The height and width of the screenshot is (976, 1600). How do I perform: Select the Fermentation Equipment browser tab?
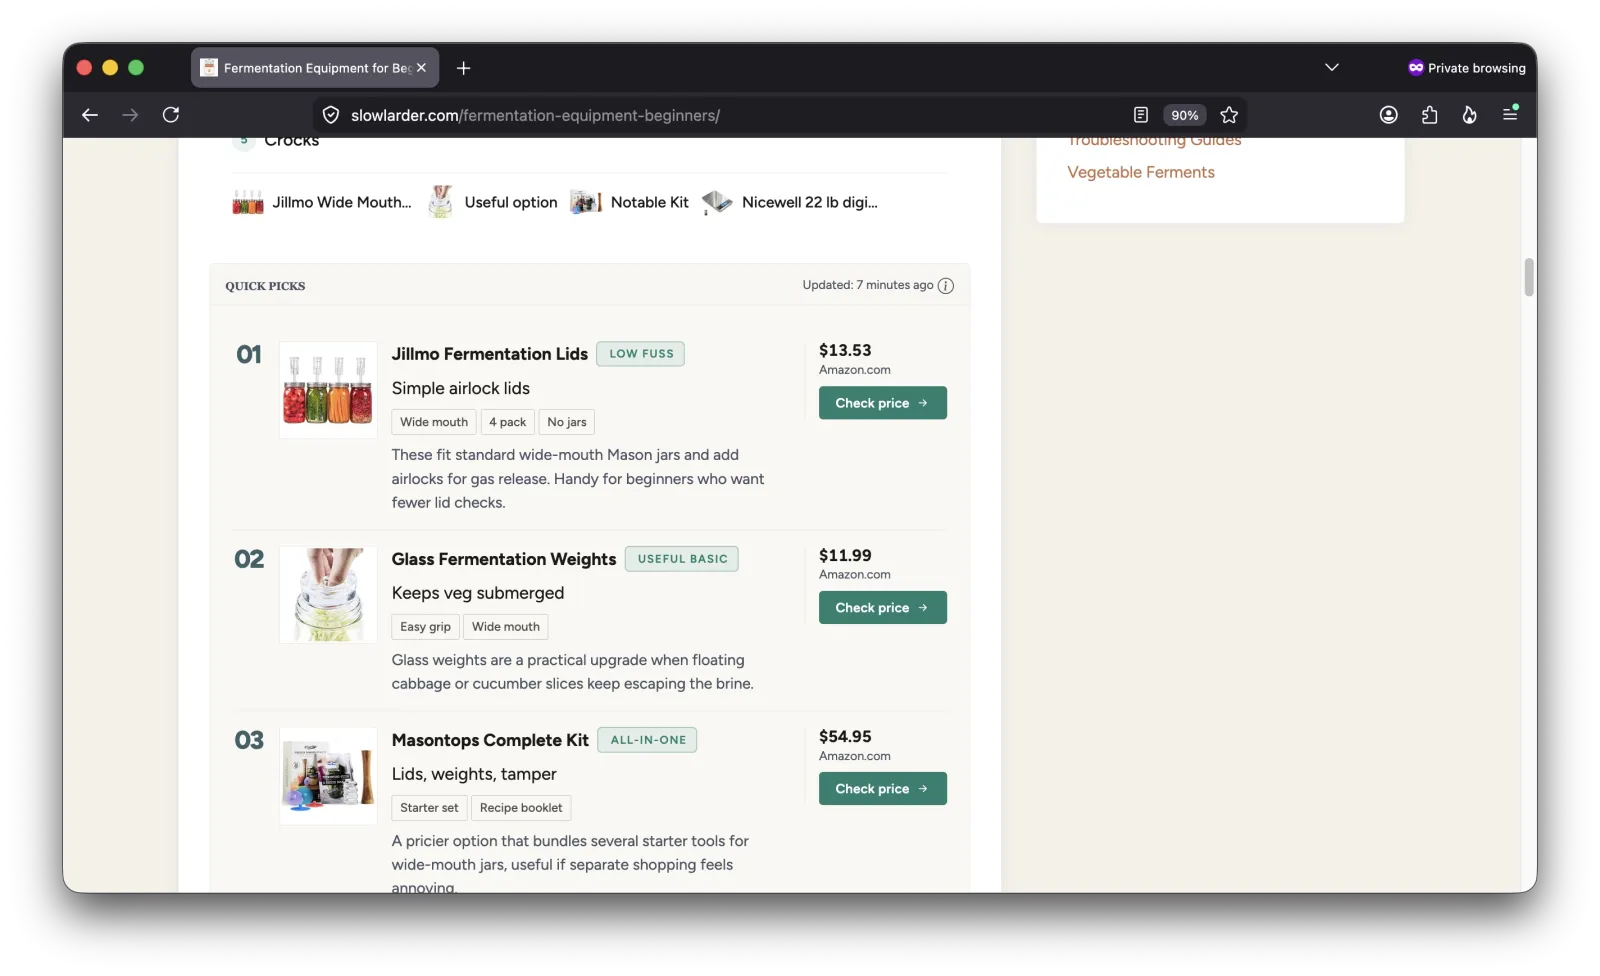point(315,68)
